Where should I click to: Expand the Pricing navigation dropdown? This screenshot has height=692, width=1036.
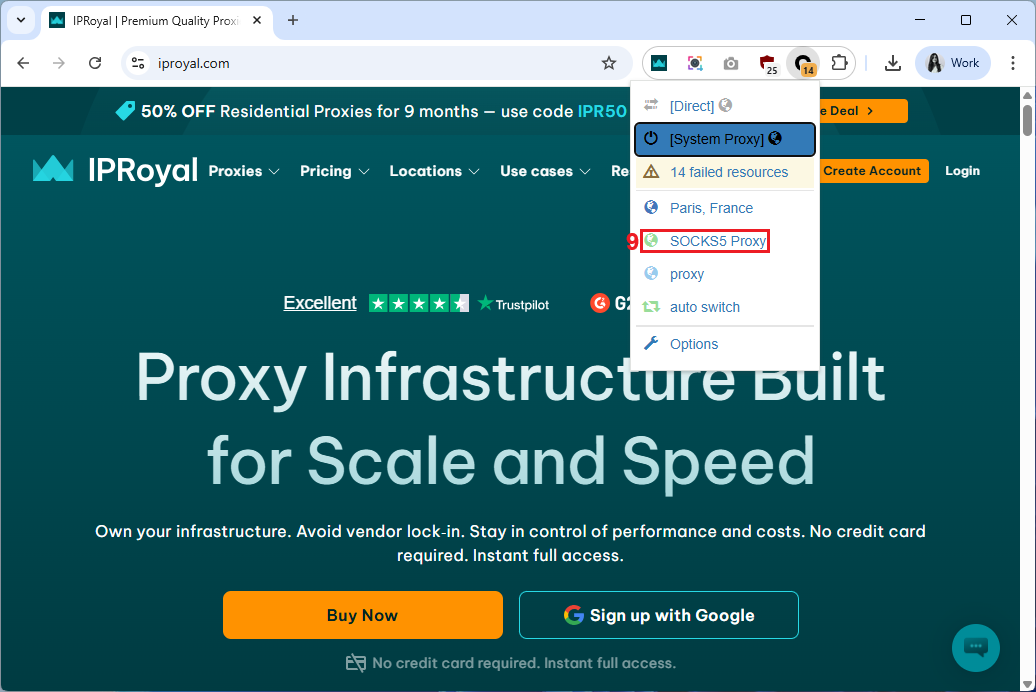(x=334, y=171)
